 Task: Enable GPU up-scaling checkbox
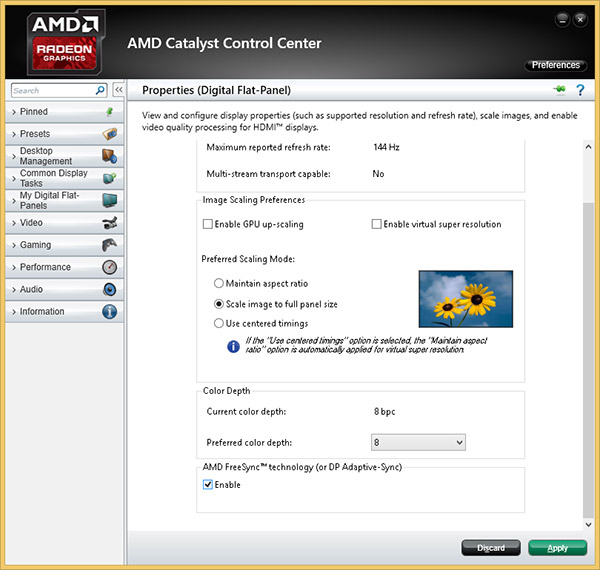click(208, 224)
